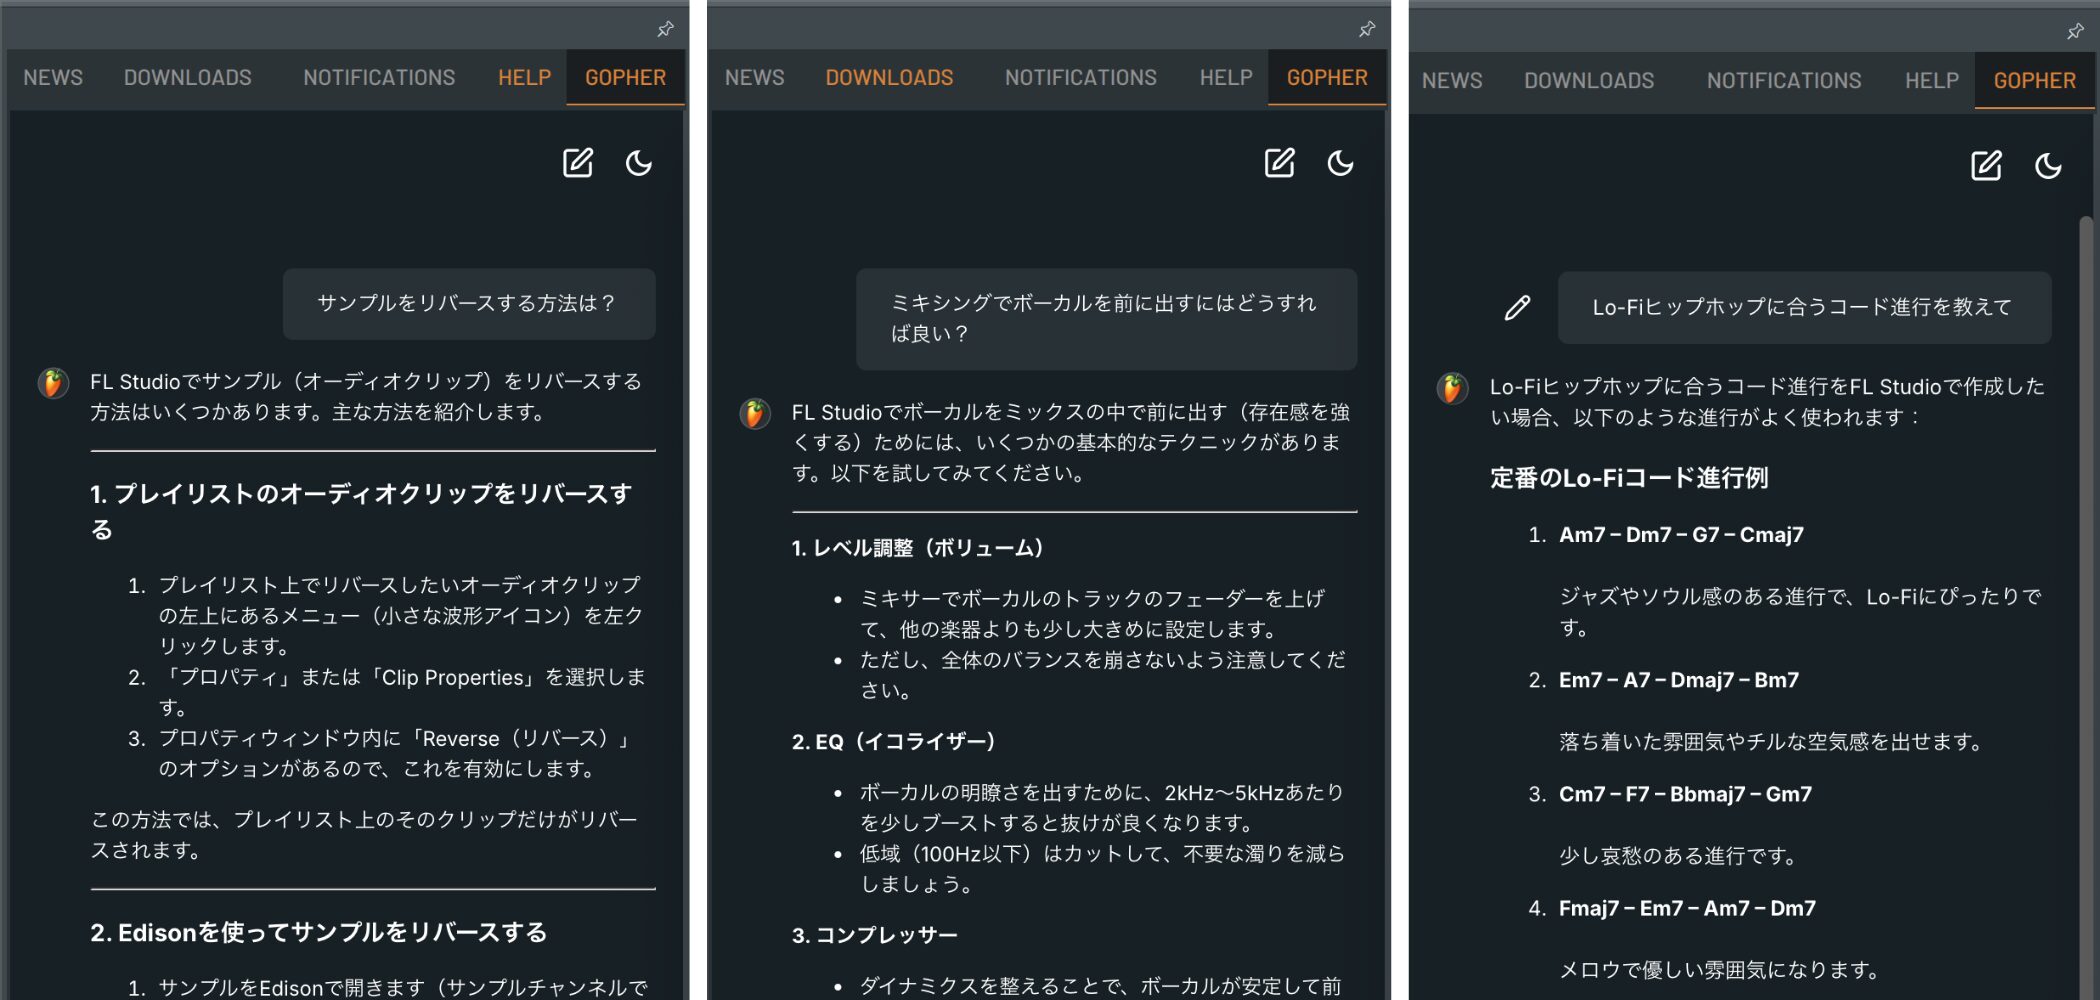Screen dimensions: 2100x1000
Task: Toggle dark mode moon icon in middle panel
Action: [x=1341, y=163]
